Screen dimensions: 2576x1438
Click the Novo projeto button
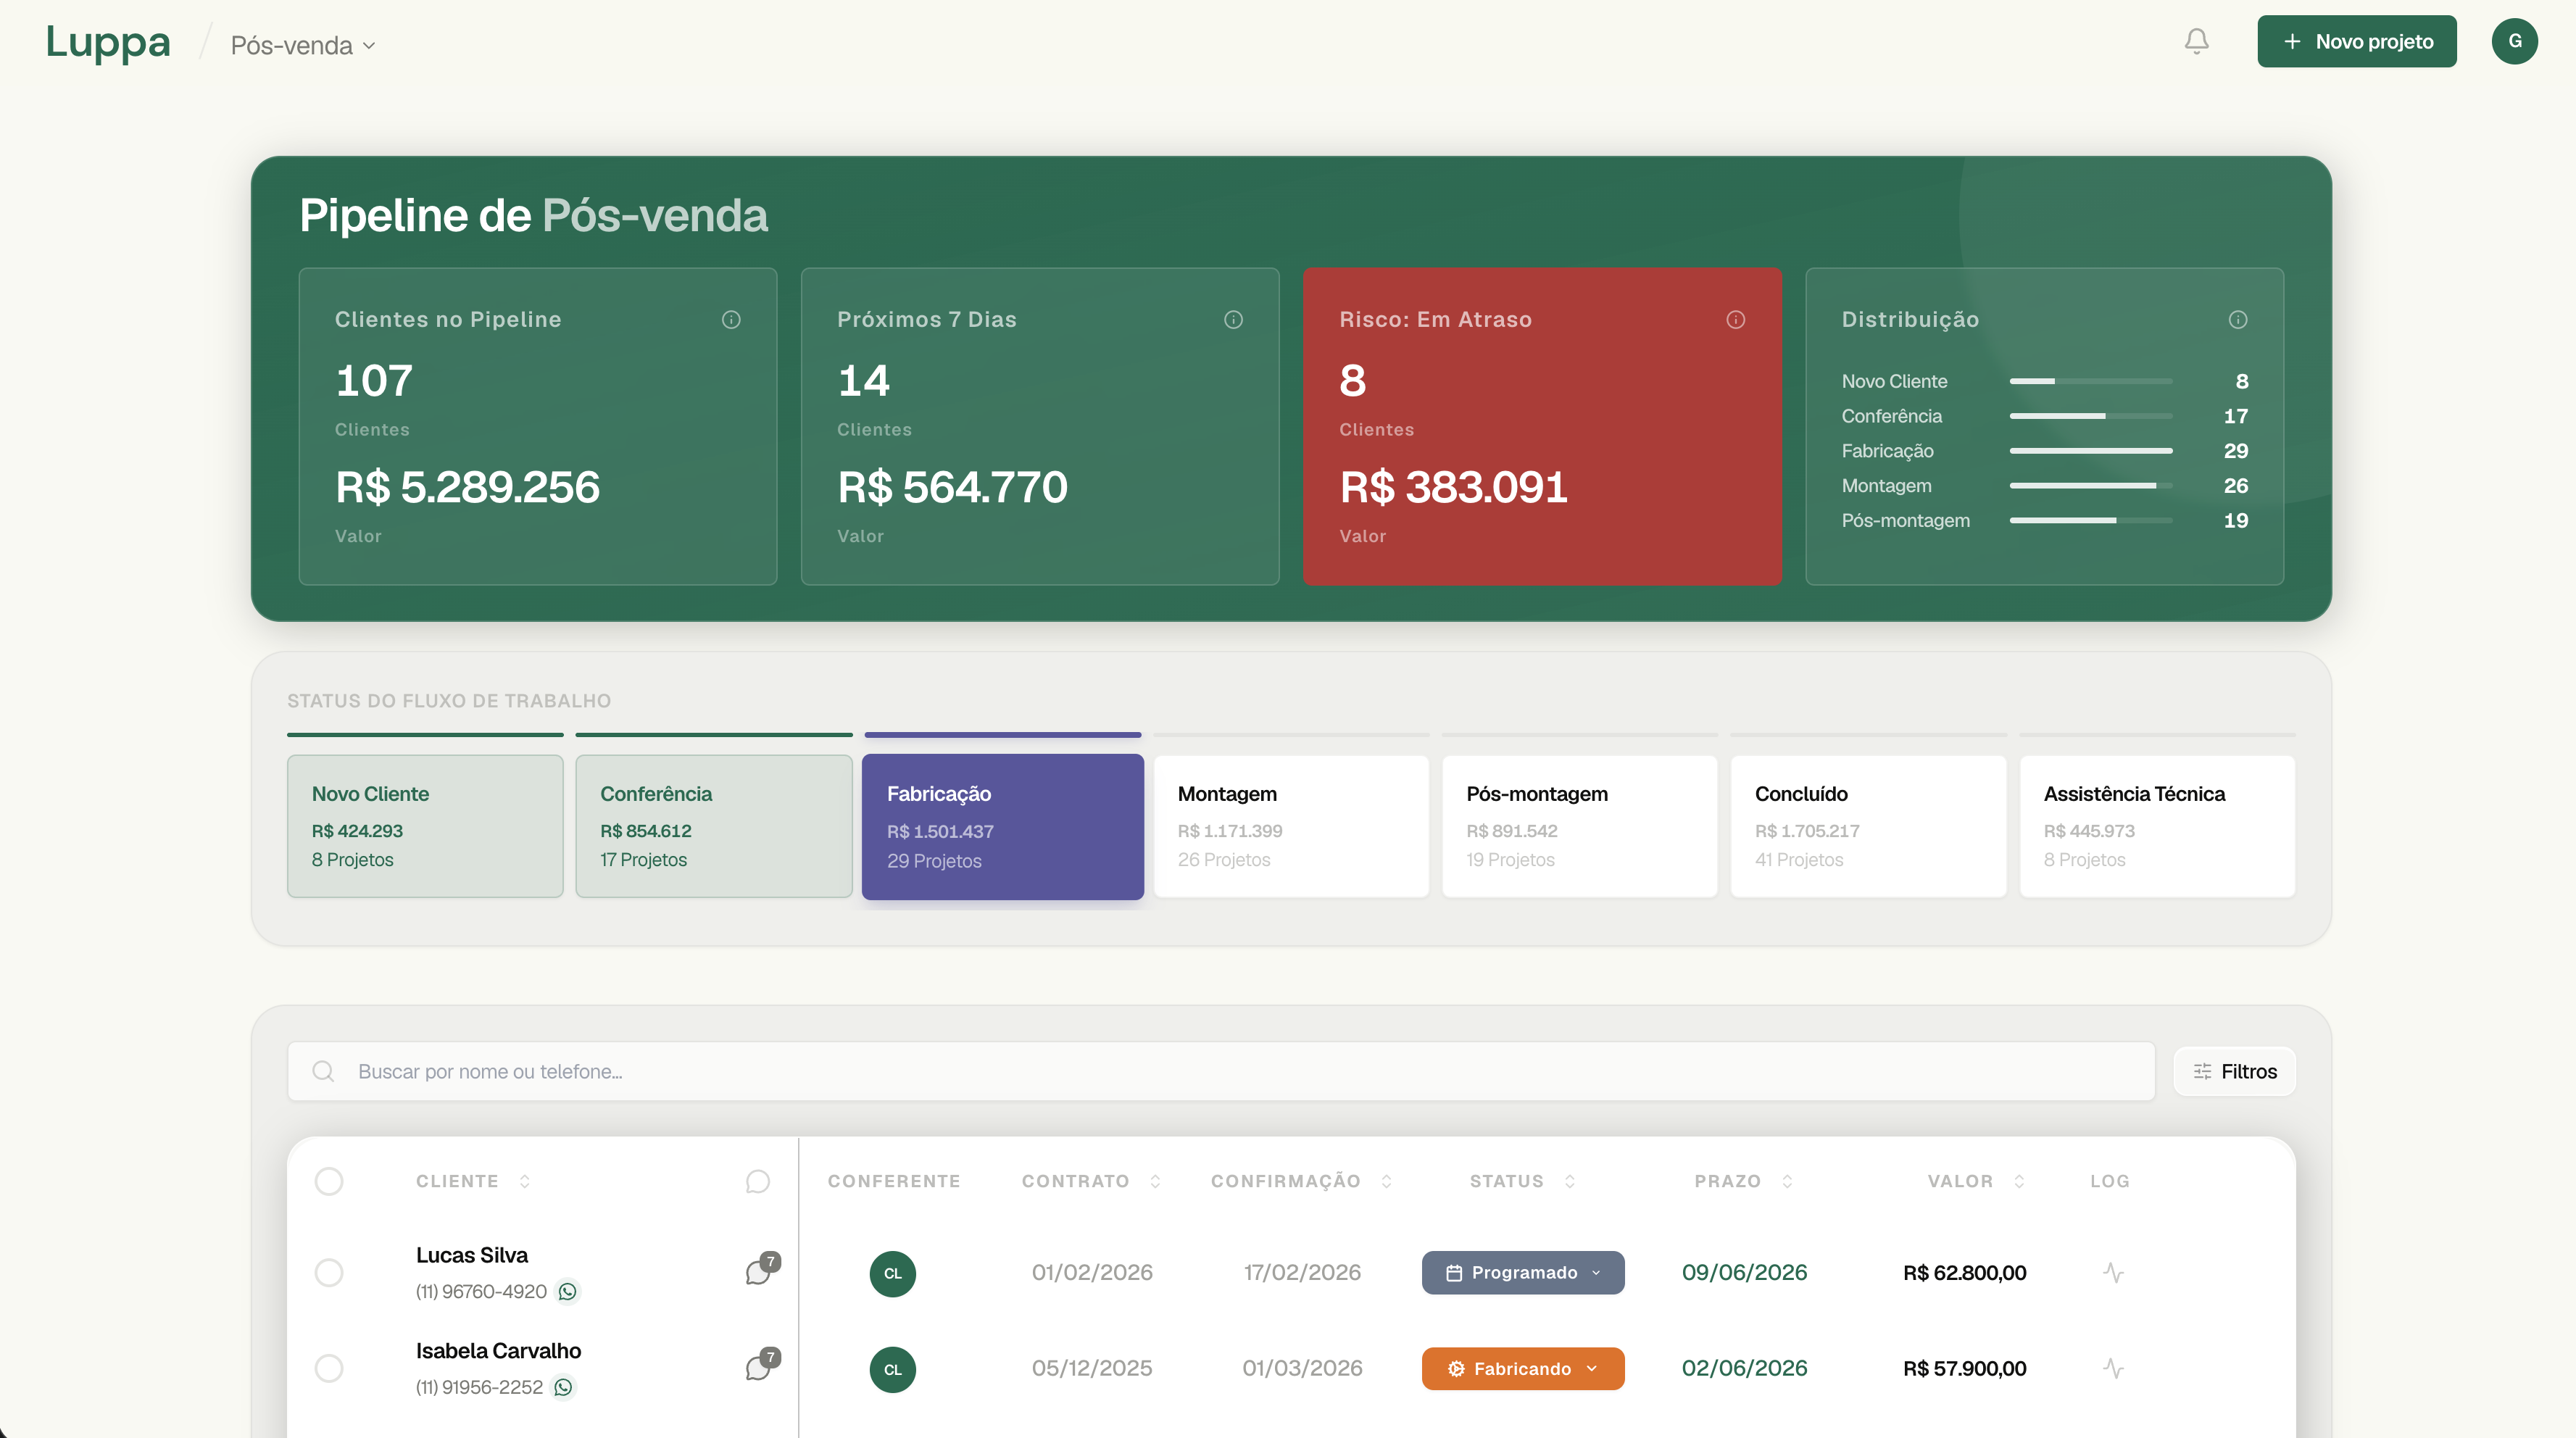2356,41
